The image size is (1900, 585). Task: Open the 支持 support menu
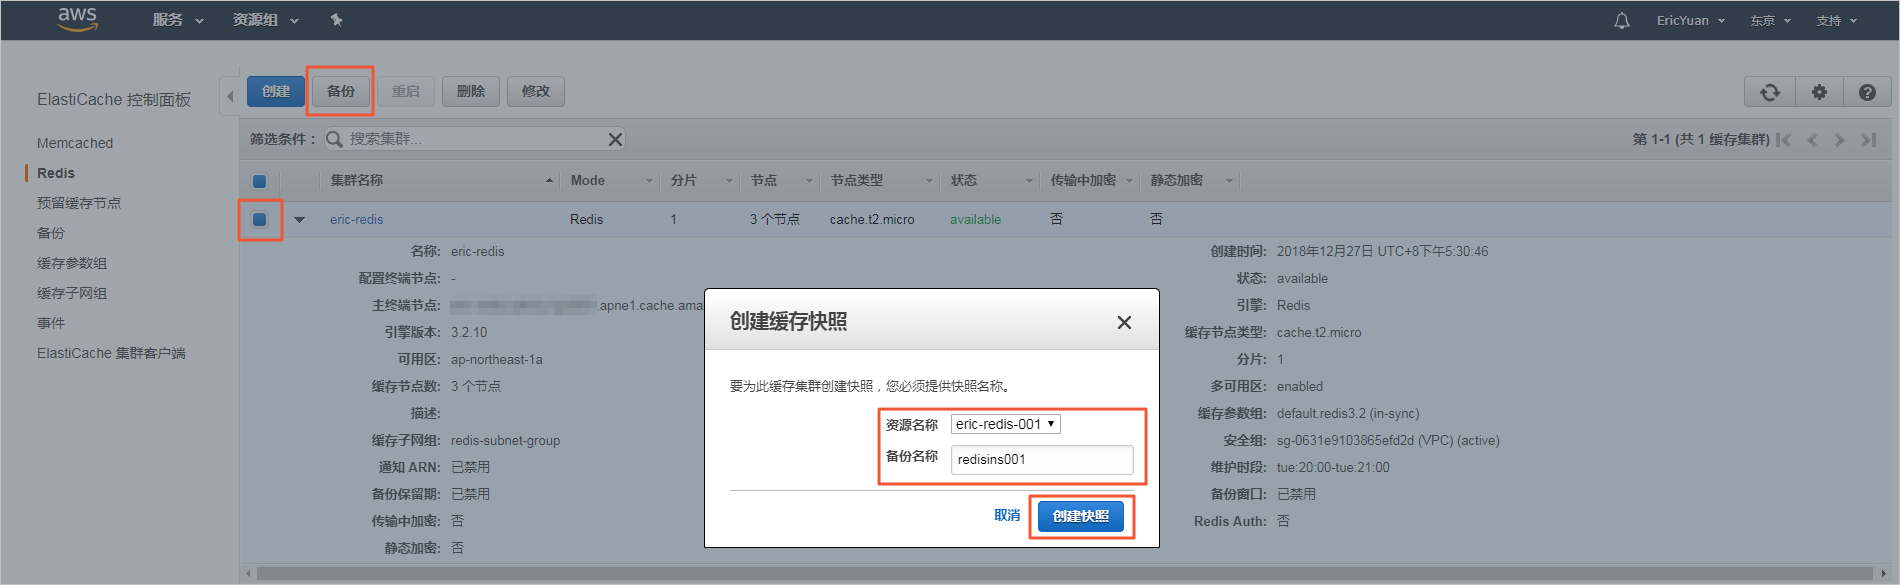coord(1837,20)
